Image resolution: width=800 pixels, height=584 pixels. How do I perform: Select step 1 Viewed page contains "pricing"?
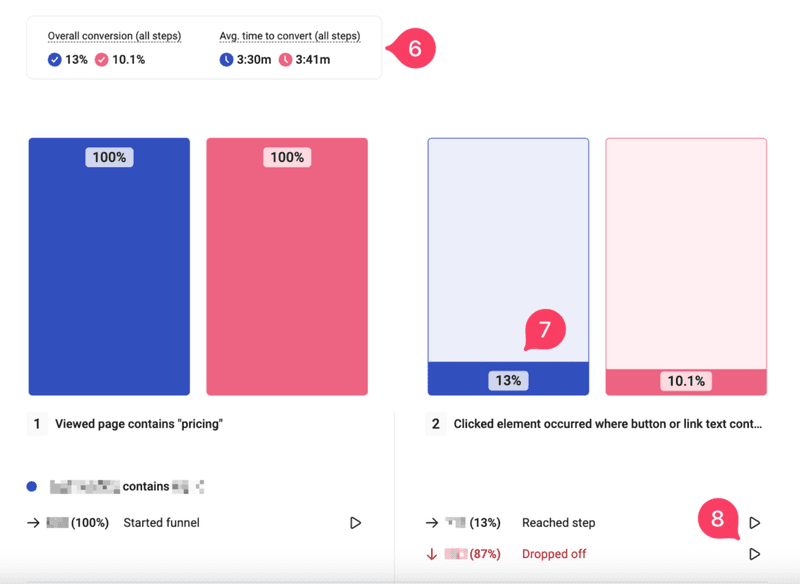coord(139,424)
